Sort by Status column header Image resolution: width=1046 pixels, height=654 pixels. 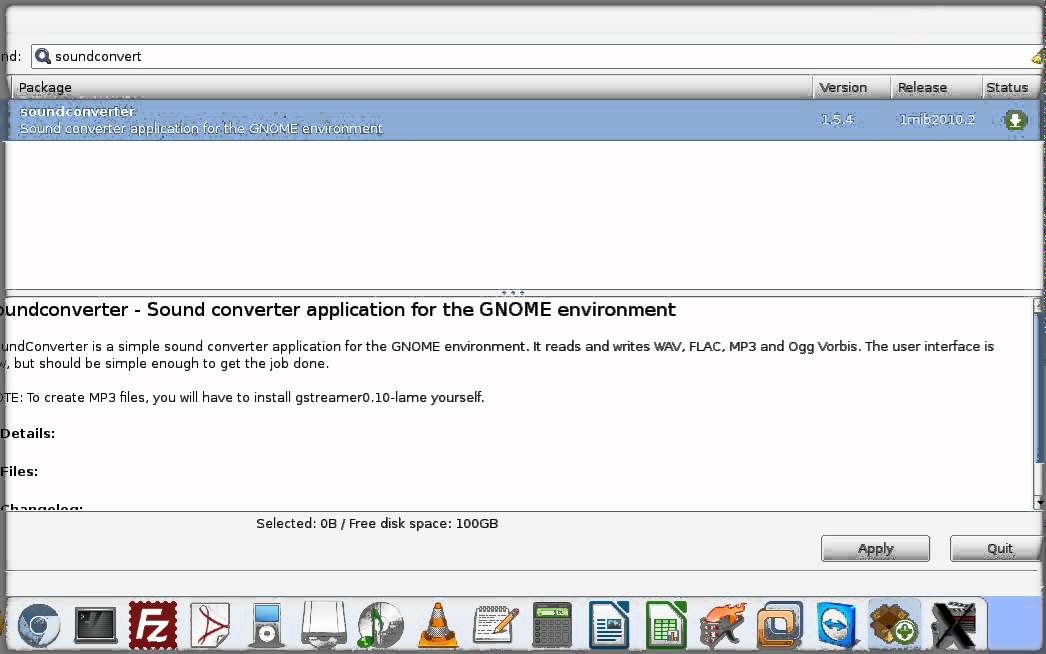[x=1010, y=87]
